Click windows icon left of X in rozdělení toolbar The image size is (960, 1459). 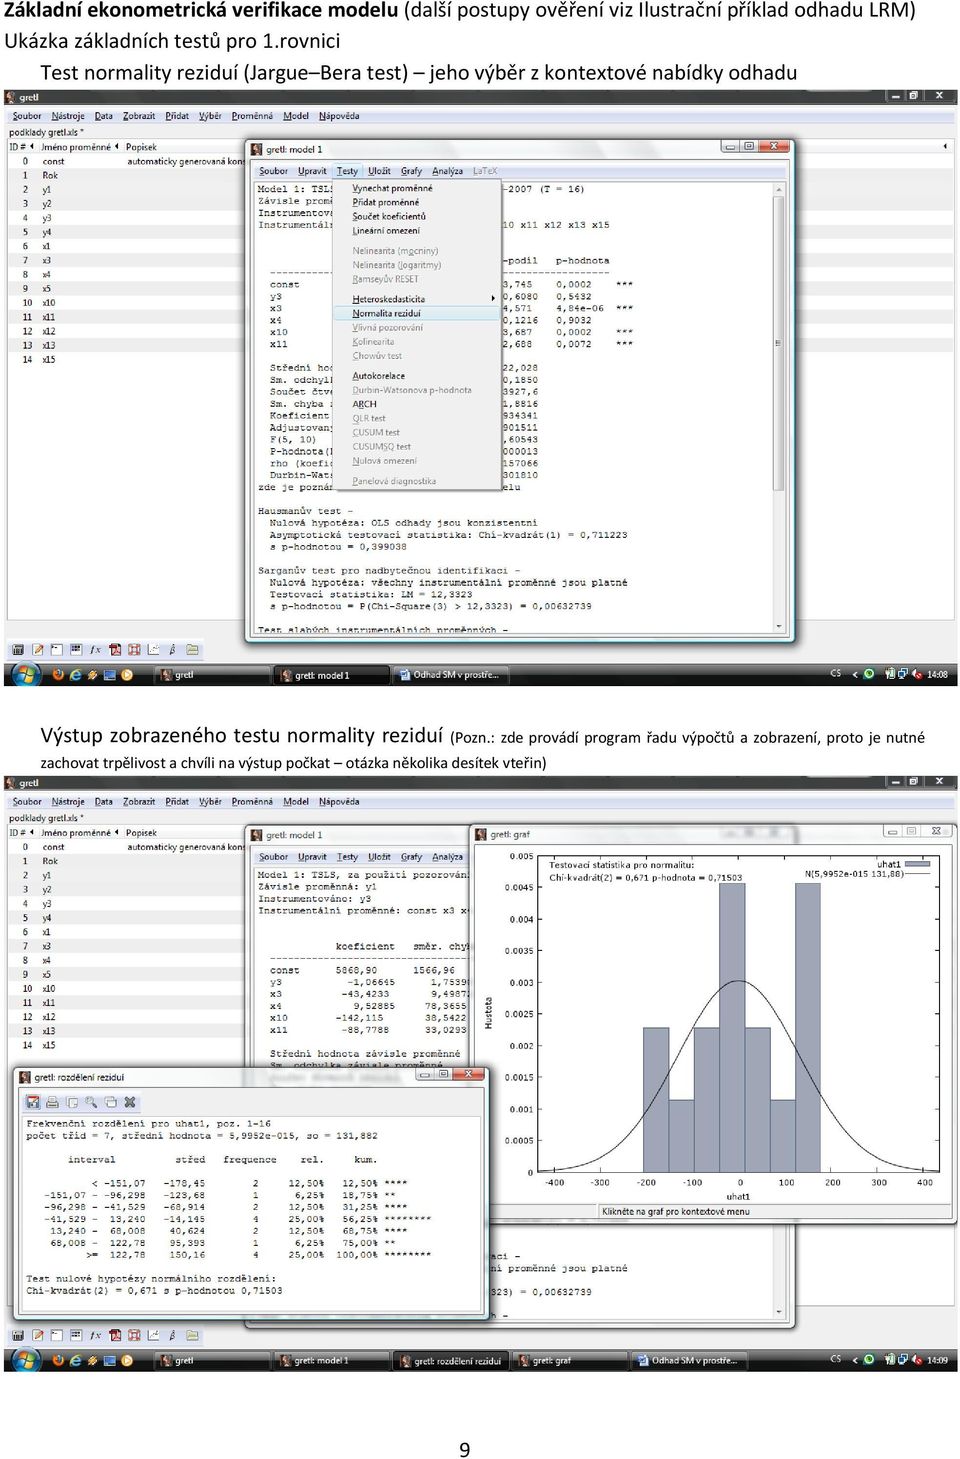111,1102
